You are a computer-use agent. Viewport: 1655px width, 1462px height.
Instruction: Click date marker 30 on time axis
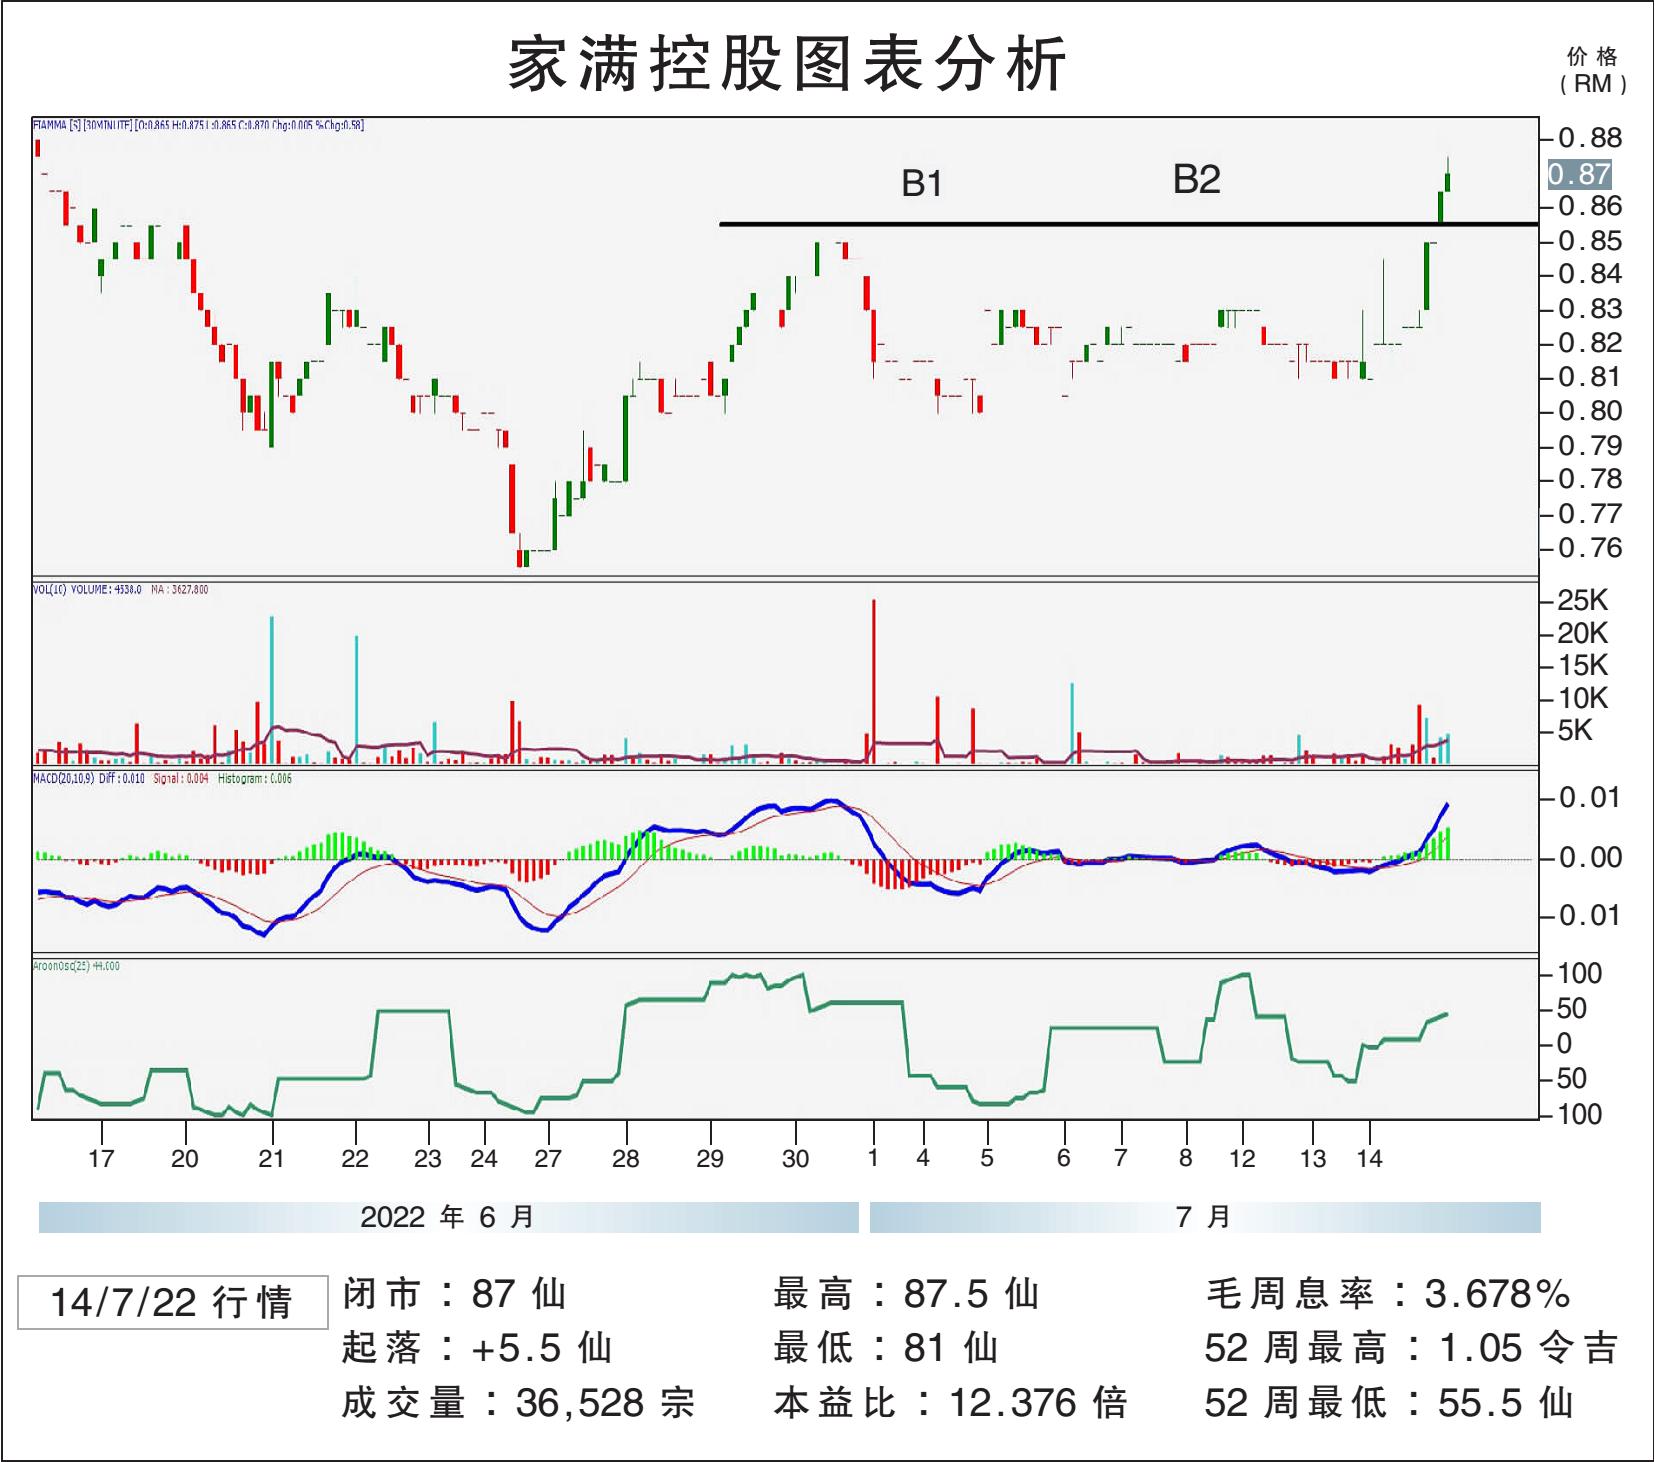(795, 1158)
